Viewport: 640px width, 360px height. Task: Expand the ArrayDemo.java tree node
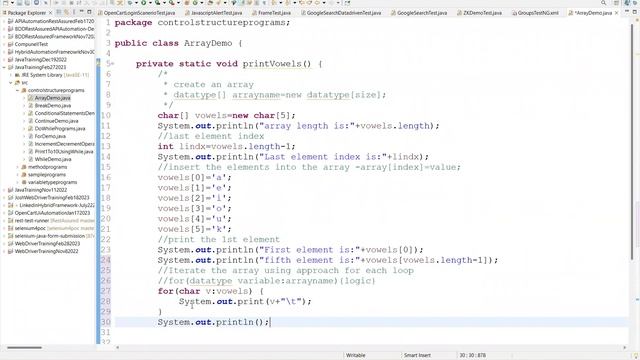tap(24, 98)
